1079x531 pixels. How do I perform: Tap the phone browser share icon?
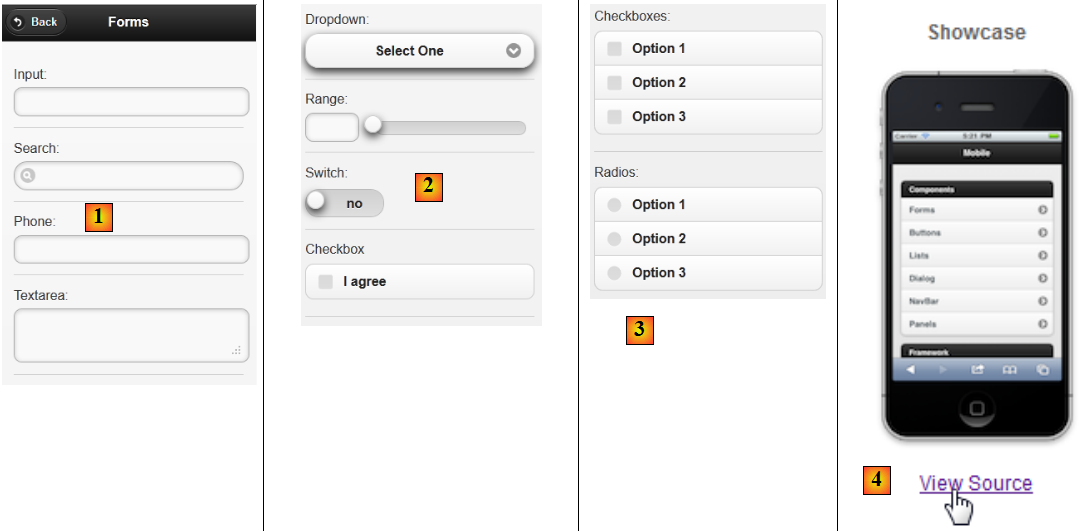tap(978, 369)
